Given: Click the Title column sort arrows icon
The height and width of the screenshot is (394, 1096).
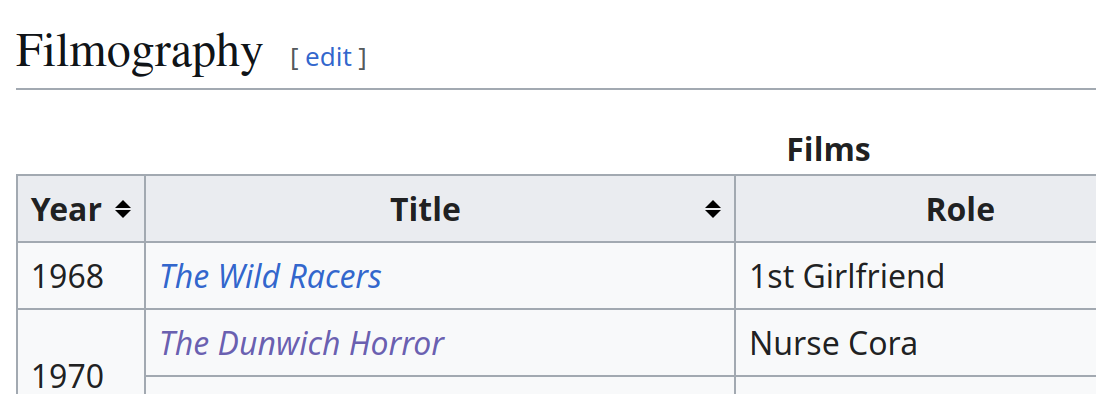Looking at the screenshot, I should [x=712, y=209].
